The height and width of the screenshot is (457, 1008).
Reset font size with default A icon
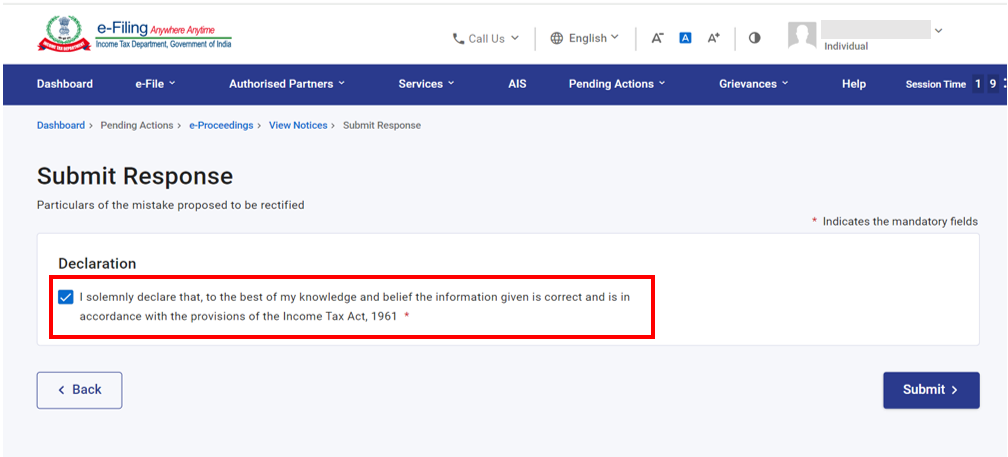pos(685,38)
